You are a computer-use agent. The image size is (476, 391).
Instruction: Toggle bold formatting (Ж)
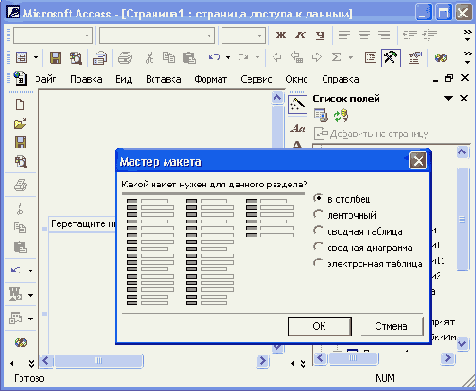coord(281,35)
